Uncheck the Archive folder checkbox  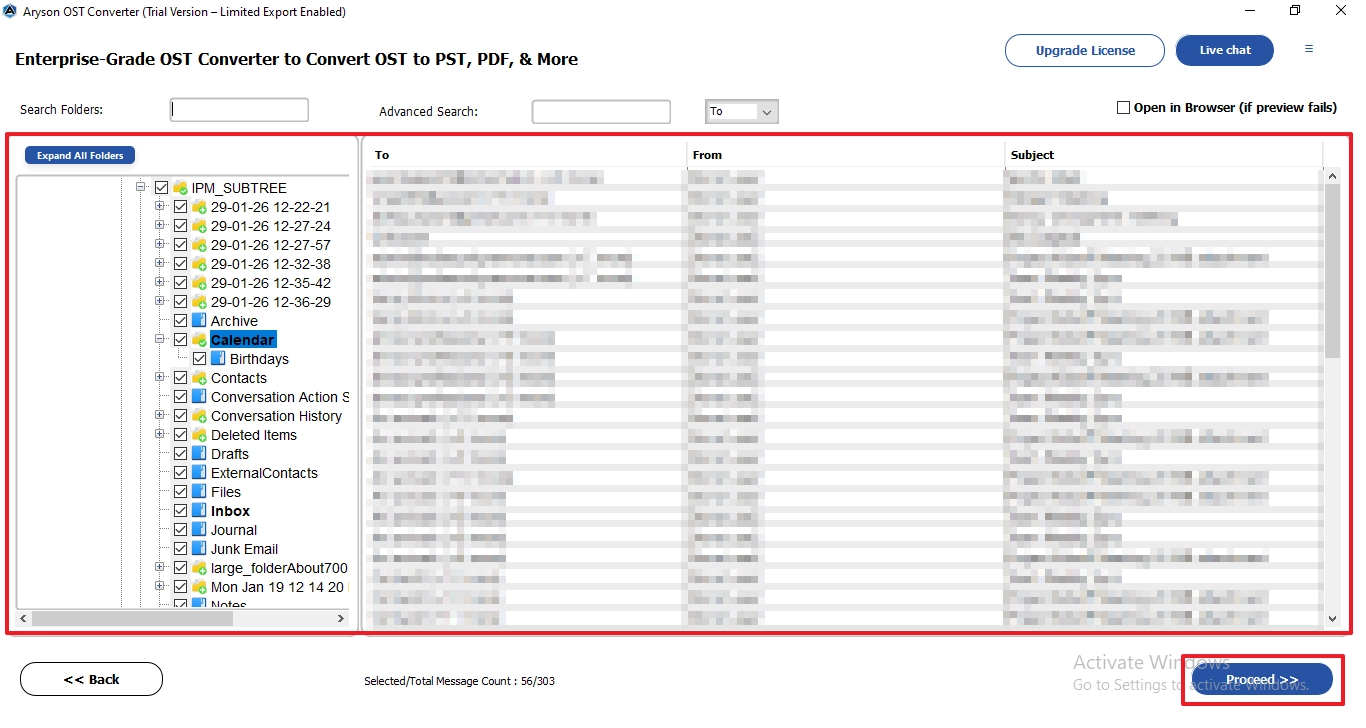point(180,321)
